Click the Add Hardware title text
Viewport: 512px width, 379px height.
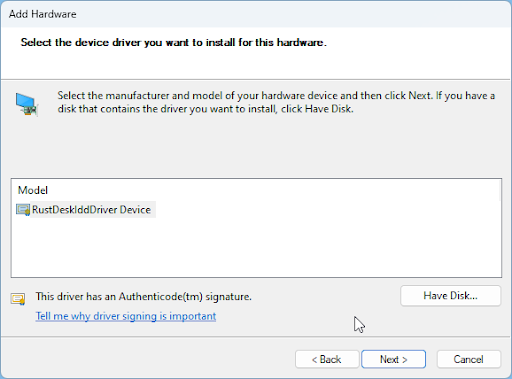point(43,14)
